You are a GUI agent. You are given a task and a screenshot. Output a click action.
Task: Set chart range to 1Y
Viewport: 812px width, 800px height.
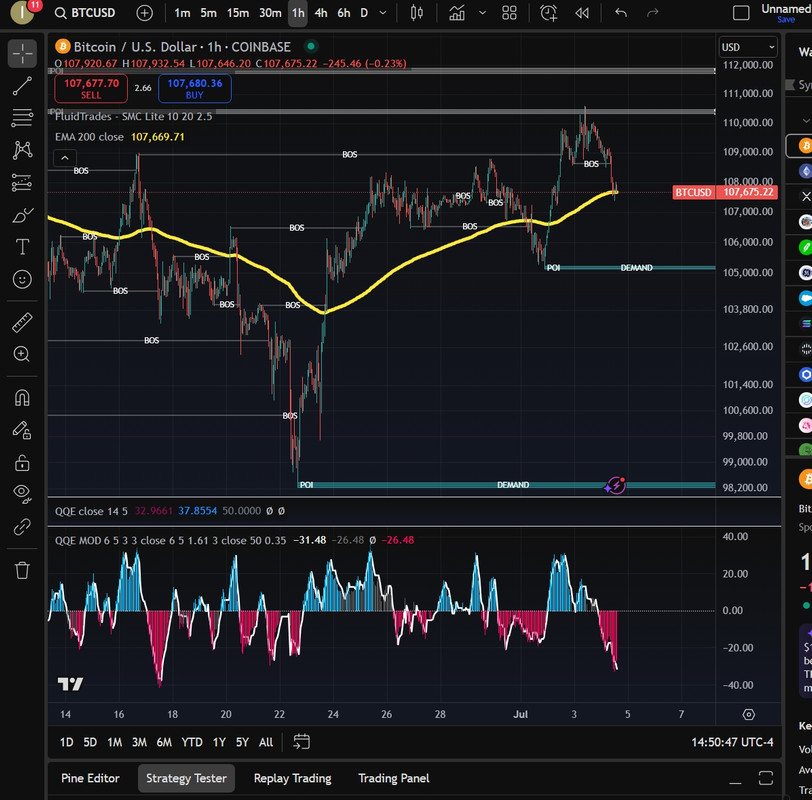pos(219,742)
